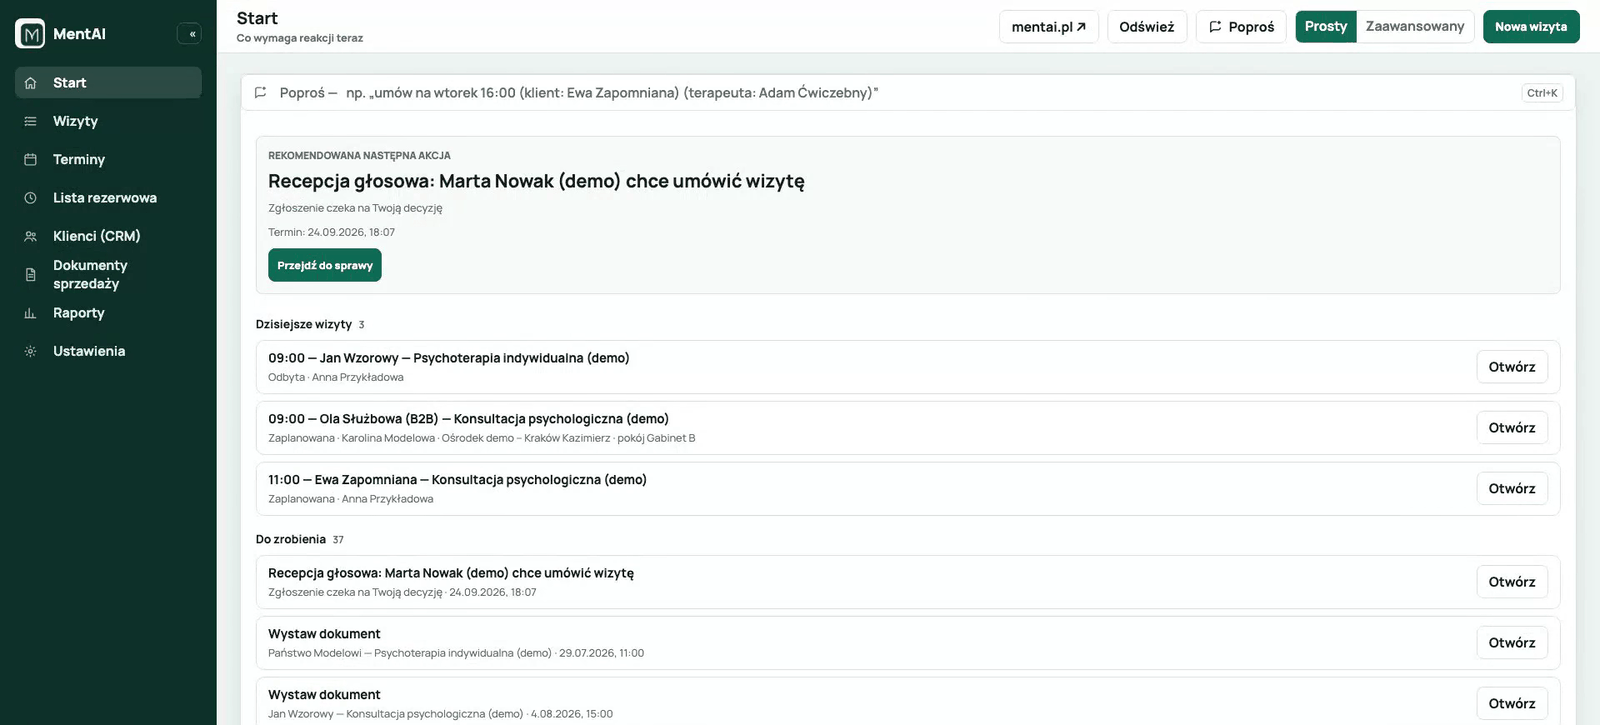1600x725 pixels.
Task: Navigate to Klienci (CRM)
Action: pyautogui.click(x=108, y=236)
